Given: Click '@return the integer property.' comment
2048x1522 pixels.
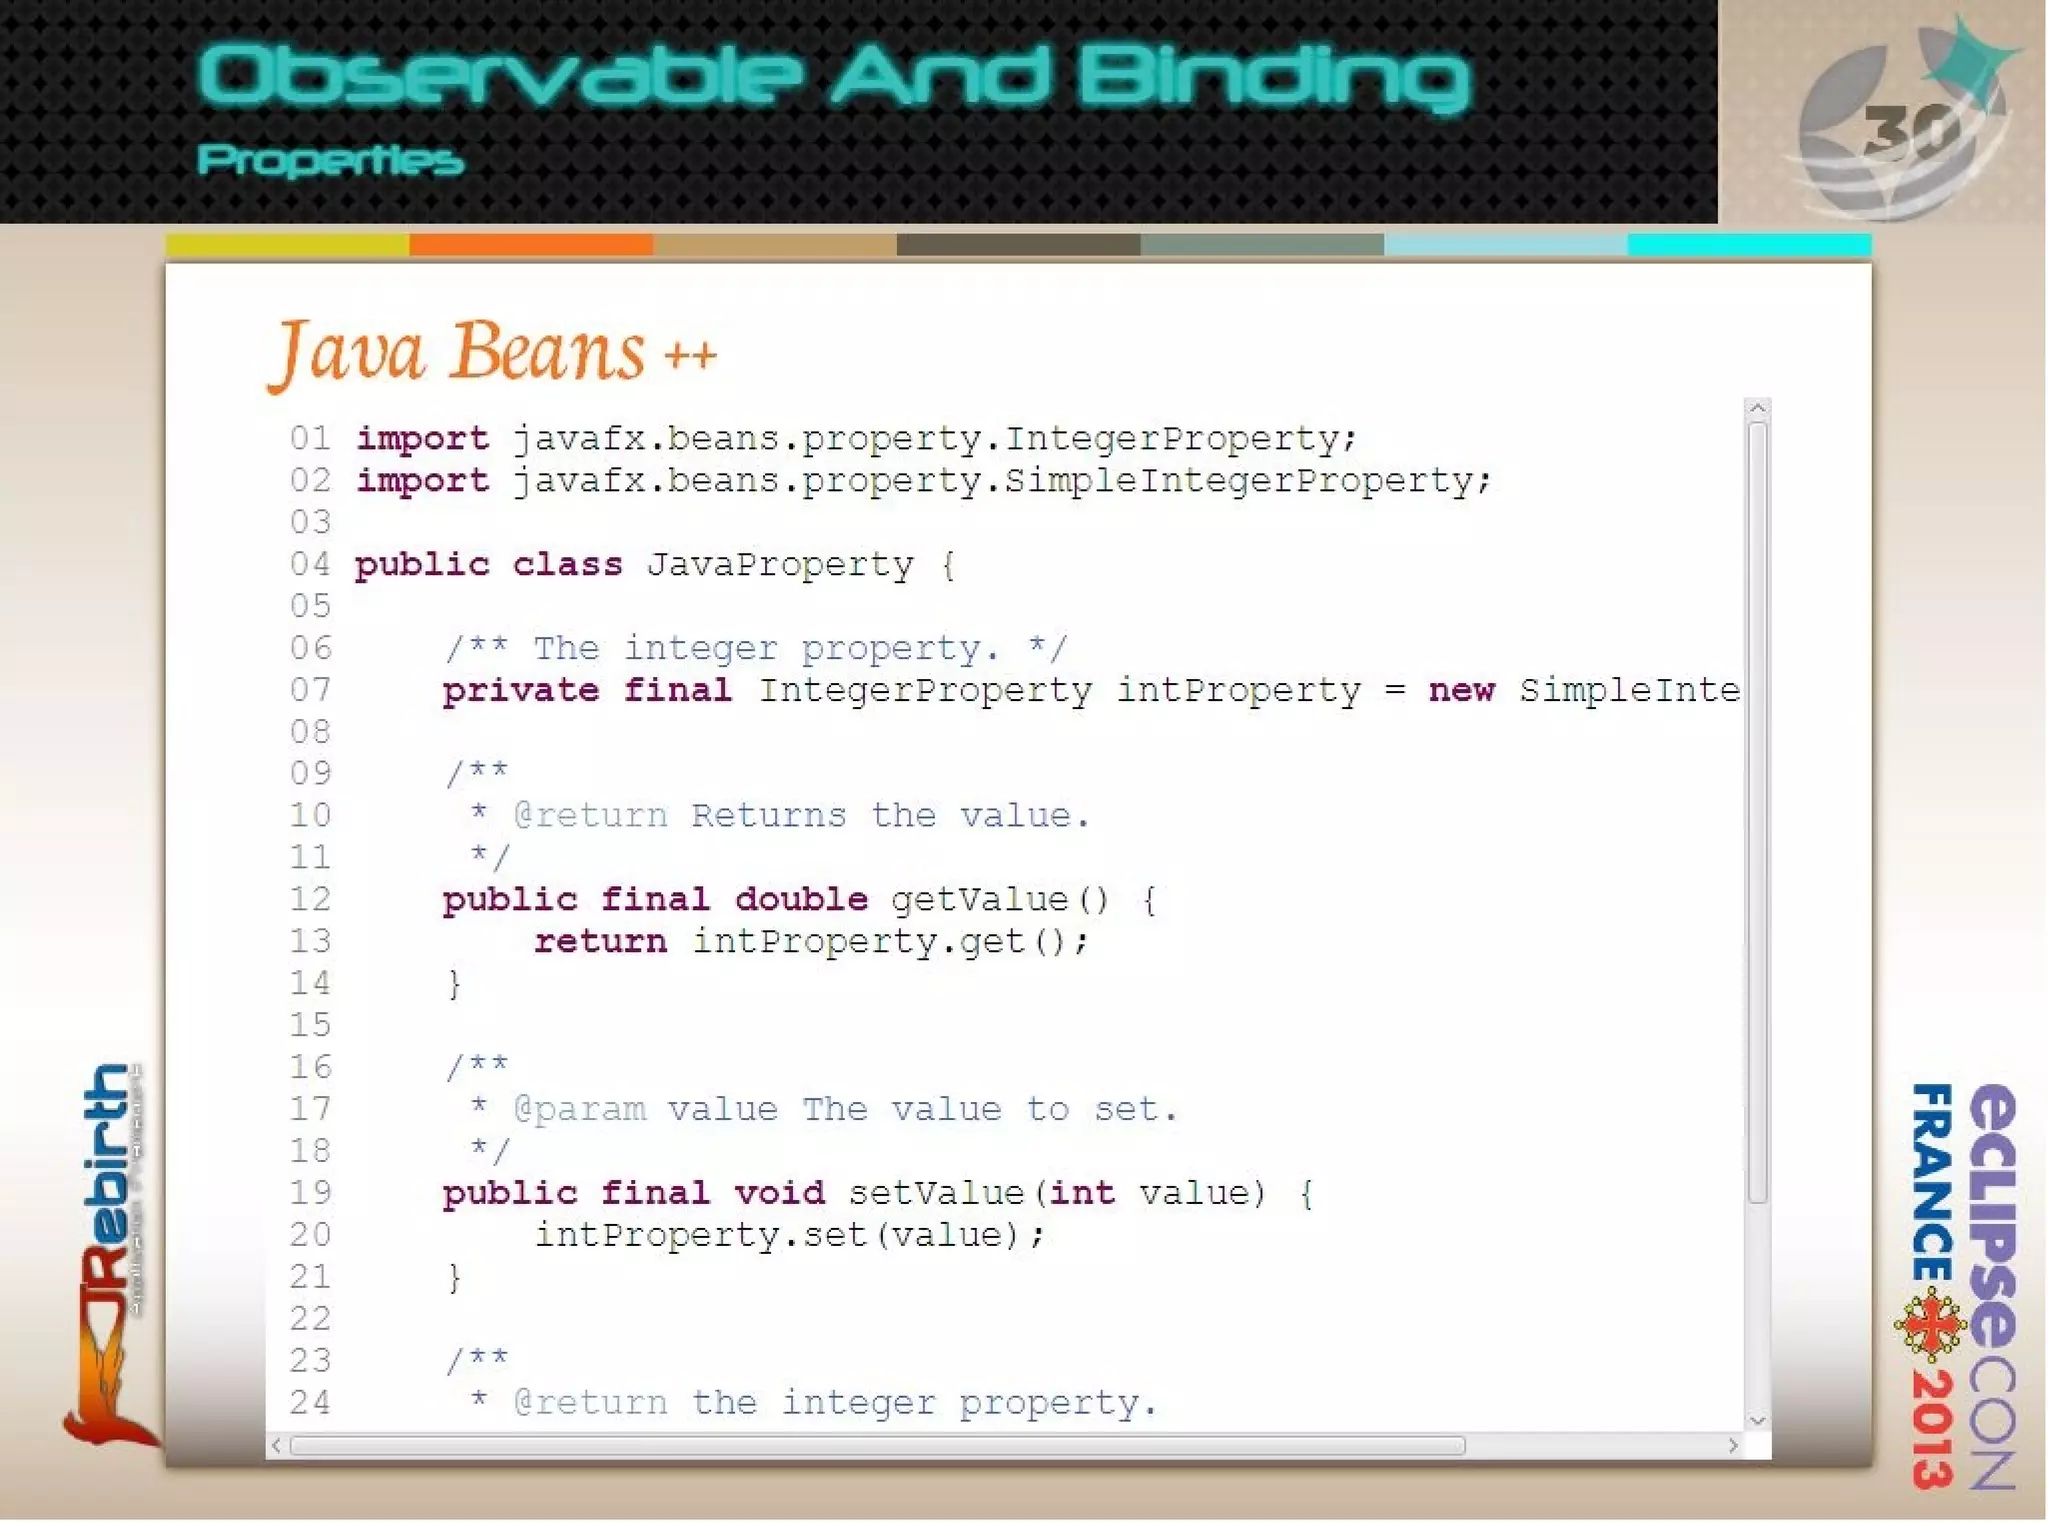Looking at the screenshot, I should point(812,1403).
